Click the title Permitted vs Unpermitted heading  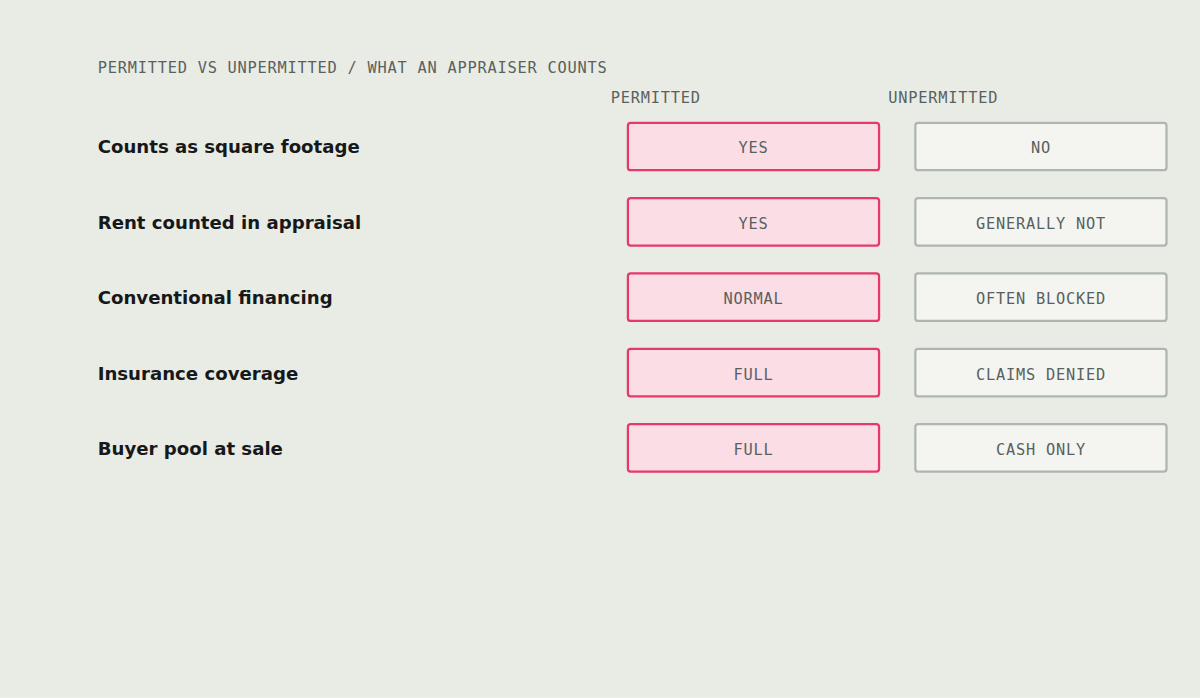tap(352, 67)
